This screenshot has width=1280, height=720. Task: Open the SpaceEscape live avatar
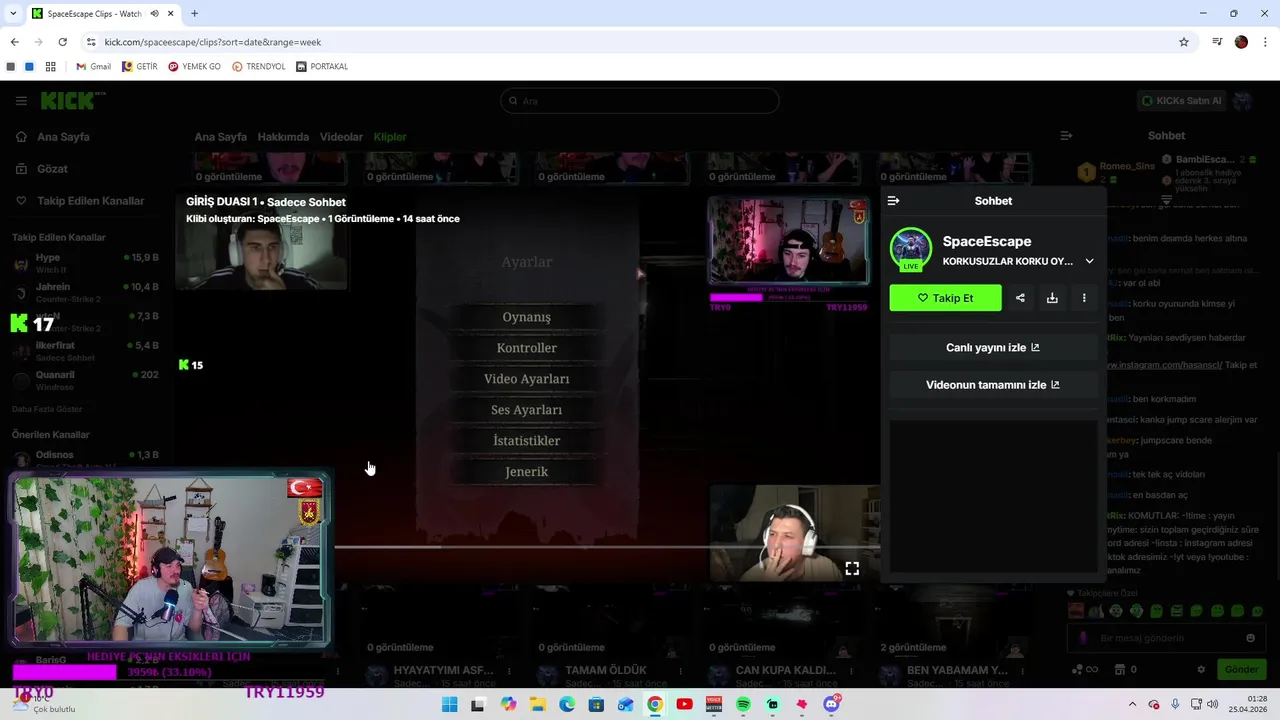(x=911, y=250)
